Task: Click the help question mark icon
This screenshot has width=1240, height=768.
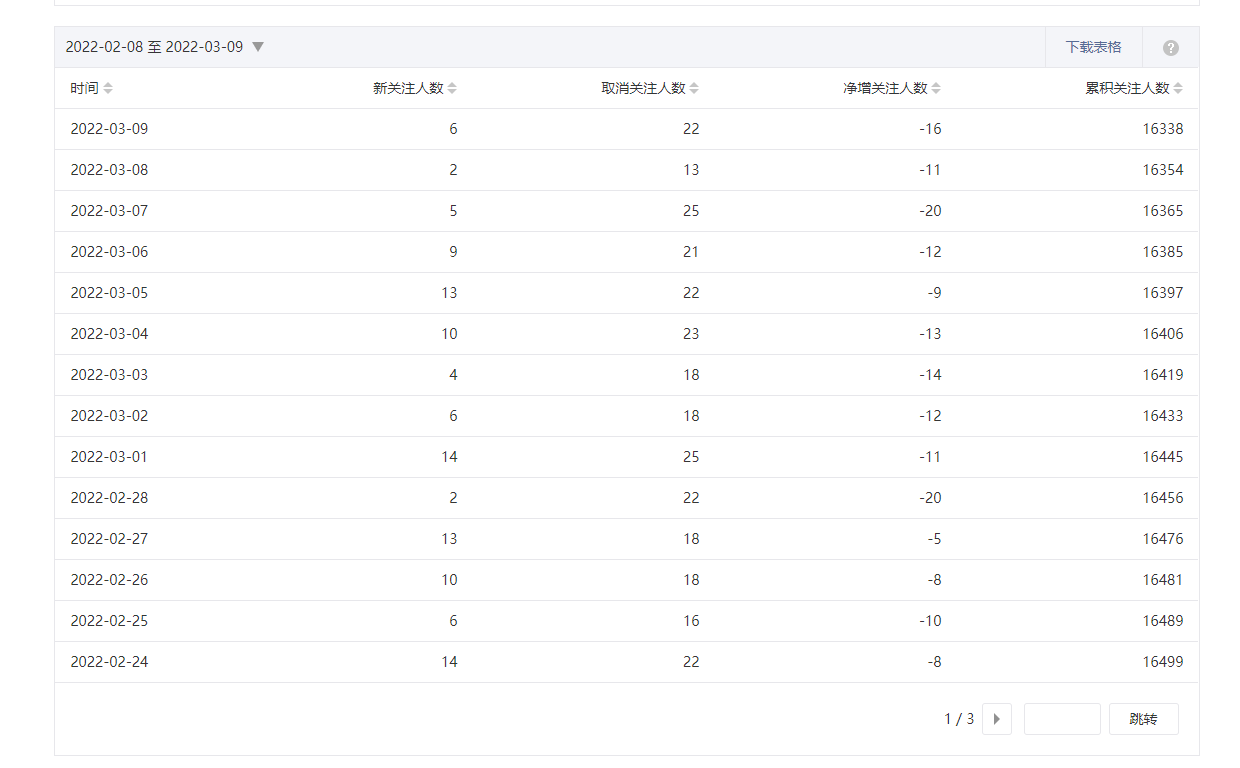Action: [x=1170, y=48]
